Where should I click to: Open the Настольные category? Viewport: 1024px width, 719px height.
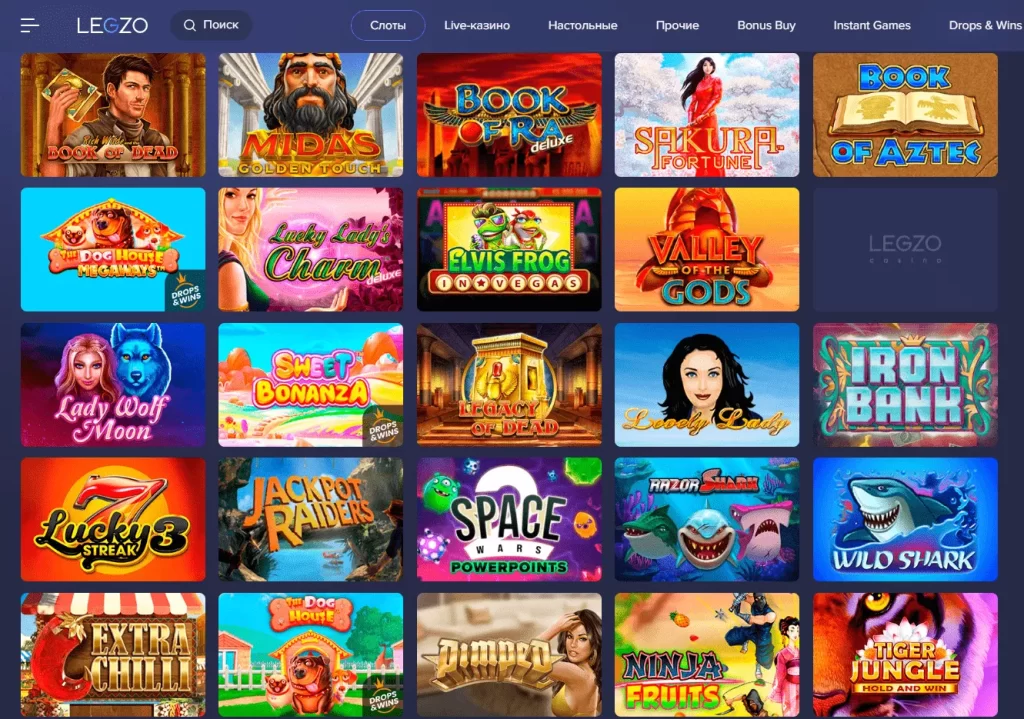[x=583, y=25]
